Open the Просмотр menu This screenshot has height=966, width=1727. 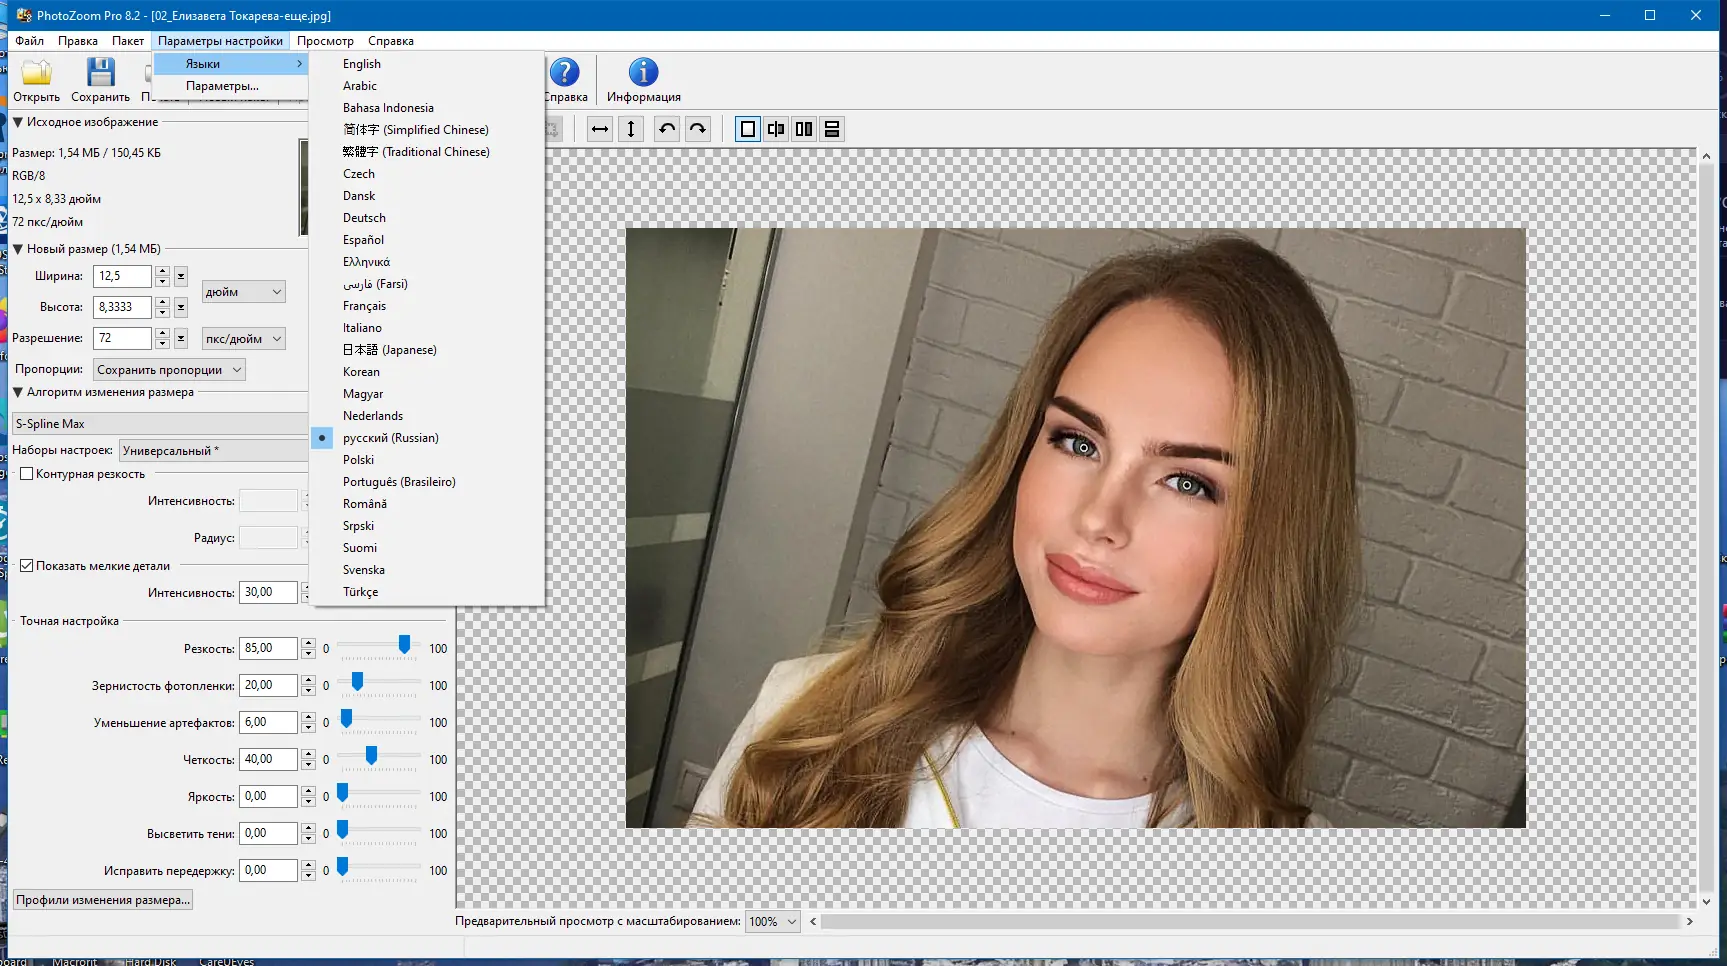[325, 41]
